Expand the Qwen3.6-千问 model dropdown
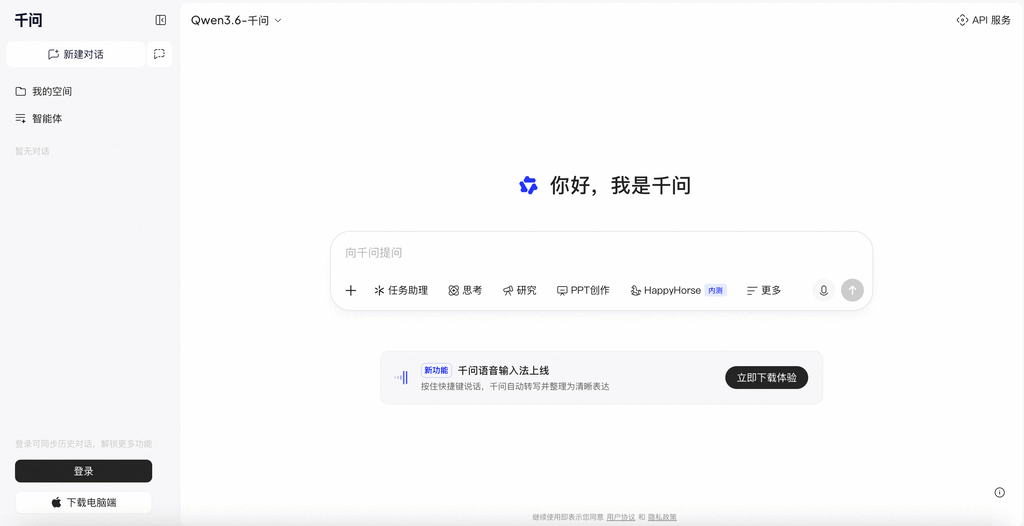Screen dimensions: 1024x526 click(236, 20)
